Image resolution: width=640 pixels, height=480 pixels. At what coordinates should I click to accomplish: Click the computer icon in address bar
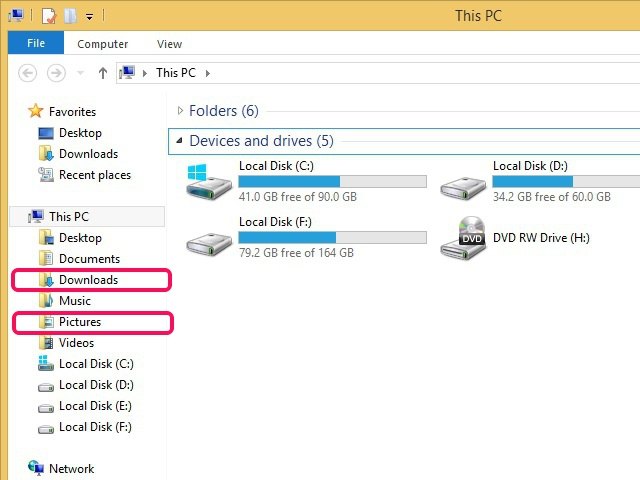pos(127,73)
